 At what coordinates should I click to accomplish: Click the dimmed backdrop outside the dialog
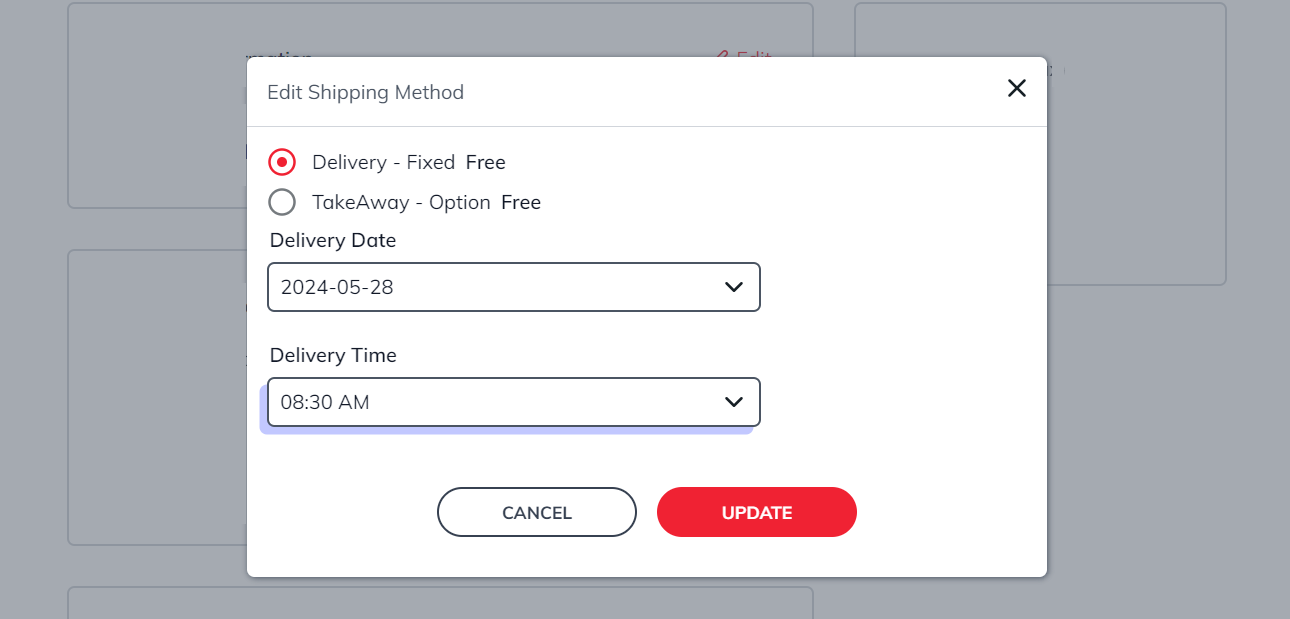point(1150,450)
